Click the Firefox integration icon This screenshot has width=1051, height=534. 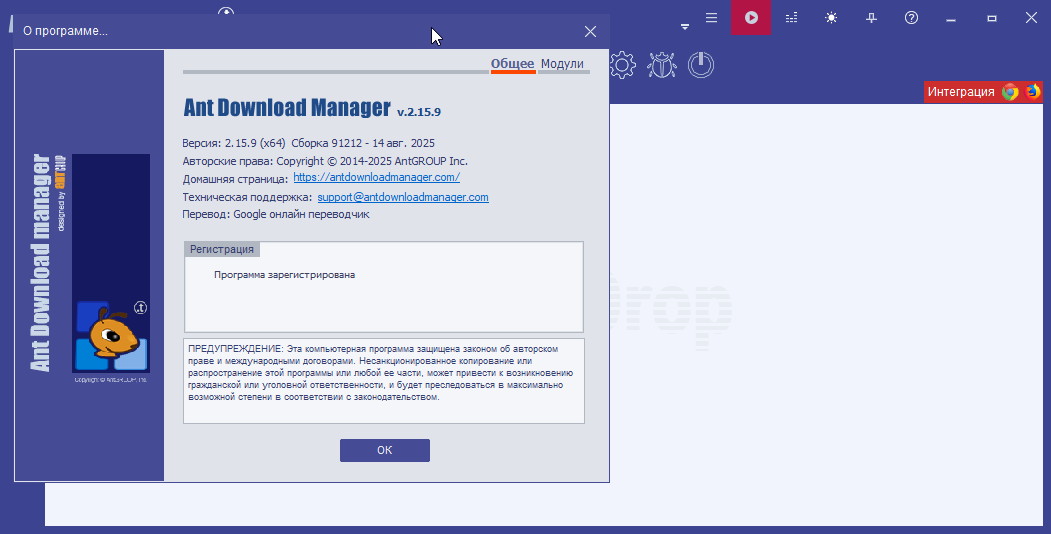[x=1033, y=91]
